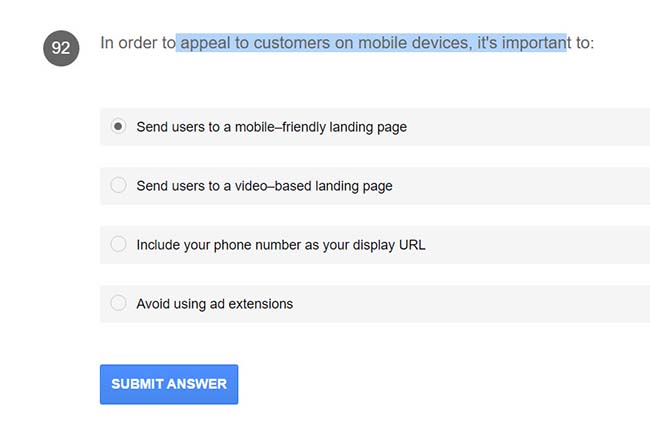
Task: Click the 'Send users to a mobile–friendly landing page' label text
Action: [271, 127]
